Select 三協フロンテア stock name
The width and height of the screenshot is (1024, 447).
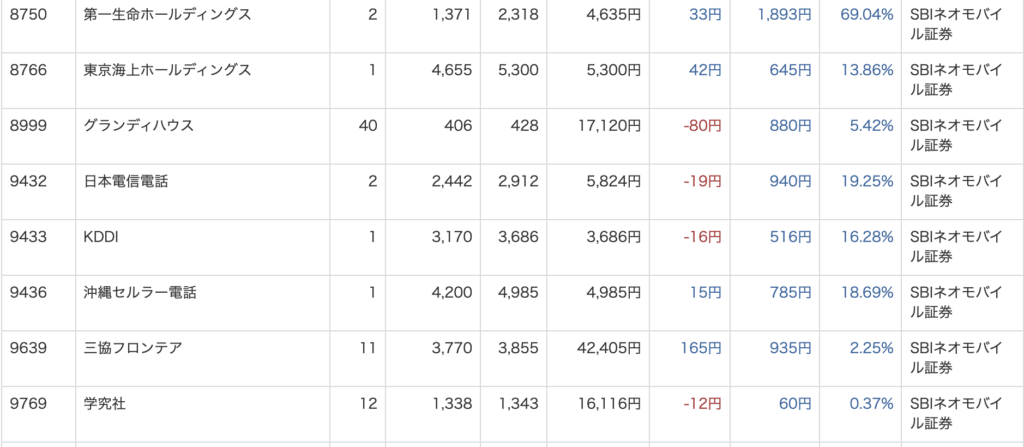click(x=133, y=348)
